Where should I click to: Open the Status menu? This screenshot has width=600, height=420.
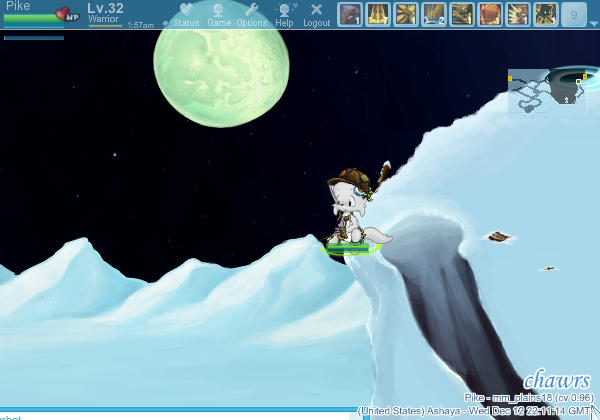(186, 14)
